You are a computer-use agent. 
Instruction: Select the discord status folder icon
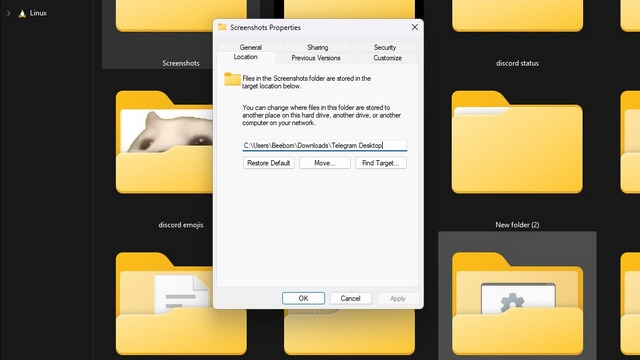point(517,16)
